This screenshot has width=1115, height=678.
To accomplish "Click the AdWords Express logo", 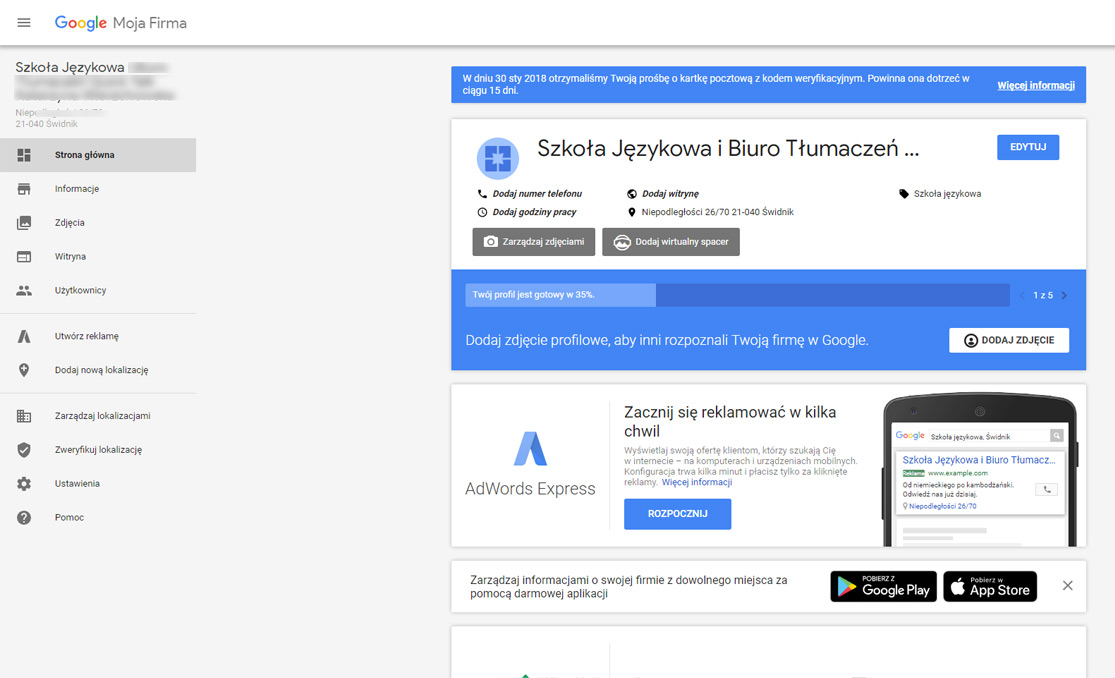I will click(530, 465).
